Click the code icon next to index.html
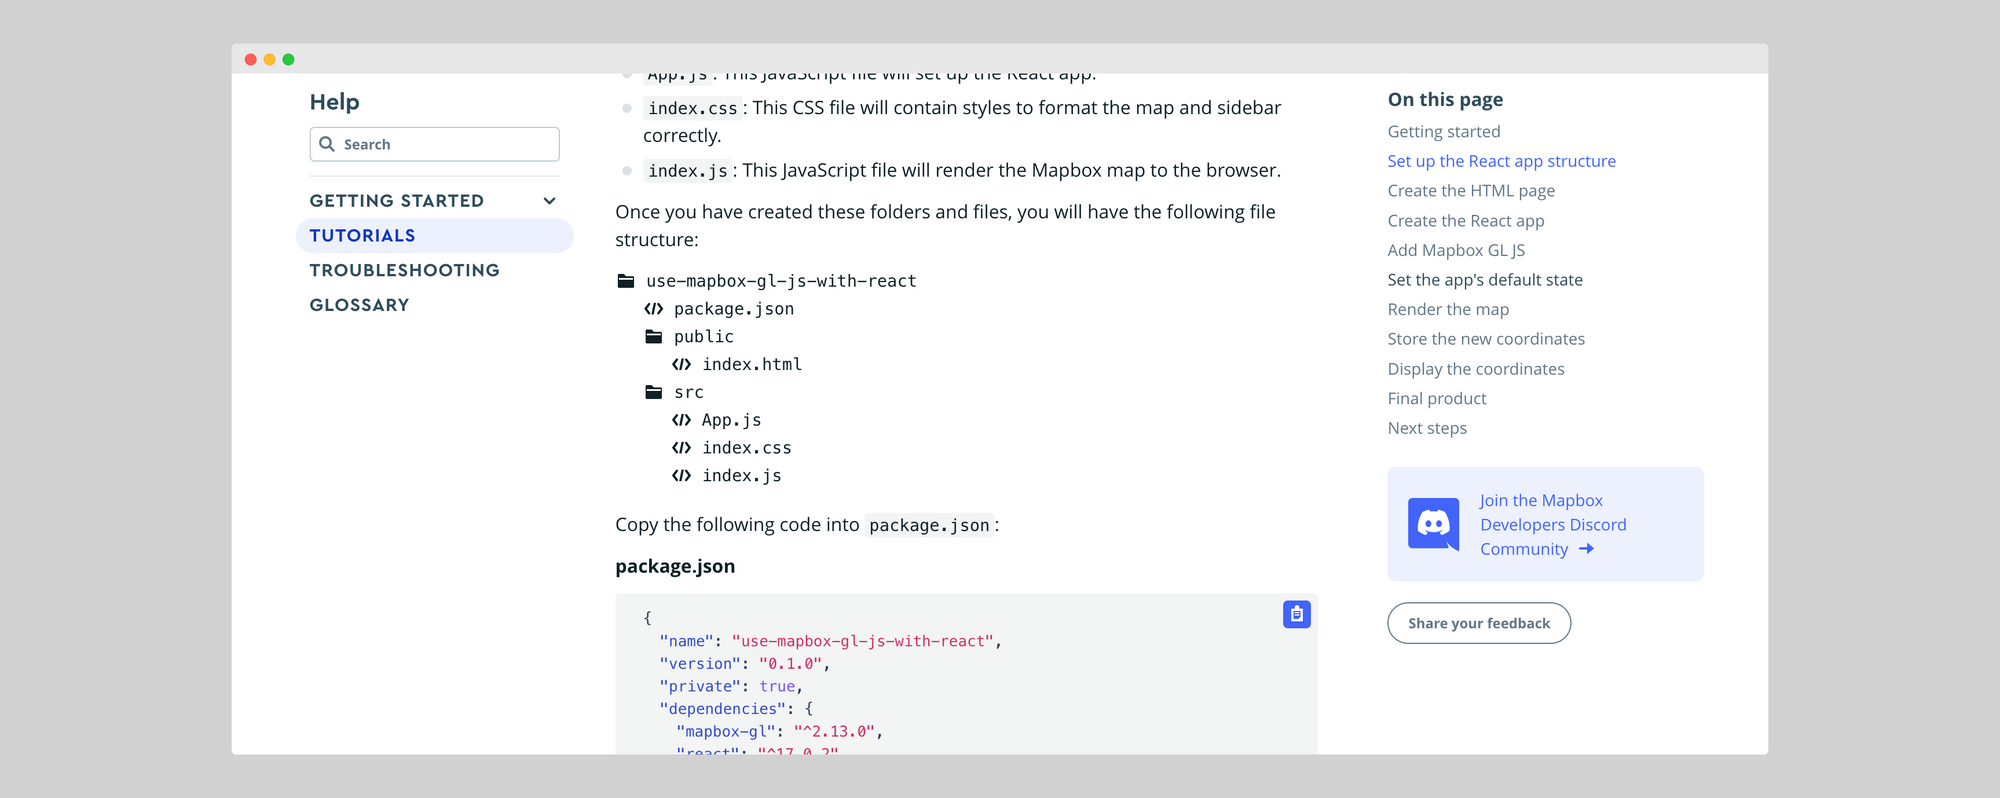The height and width of the screenshot is (798, 2000). coord(681,365)
